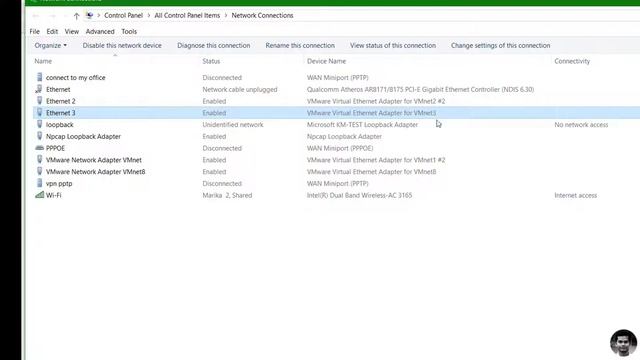Select the "loopback" connection name
Screen dimensions: 640x360
(60, 125)
